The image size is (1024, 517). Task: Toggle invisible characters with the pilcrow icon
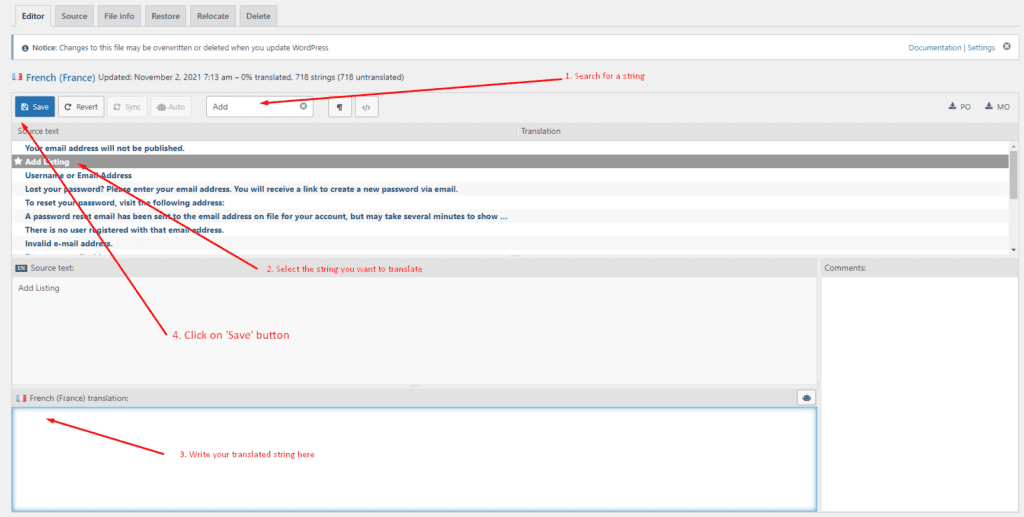(339, 107)
